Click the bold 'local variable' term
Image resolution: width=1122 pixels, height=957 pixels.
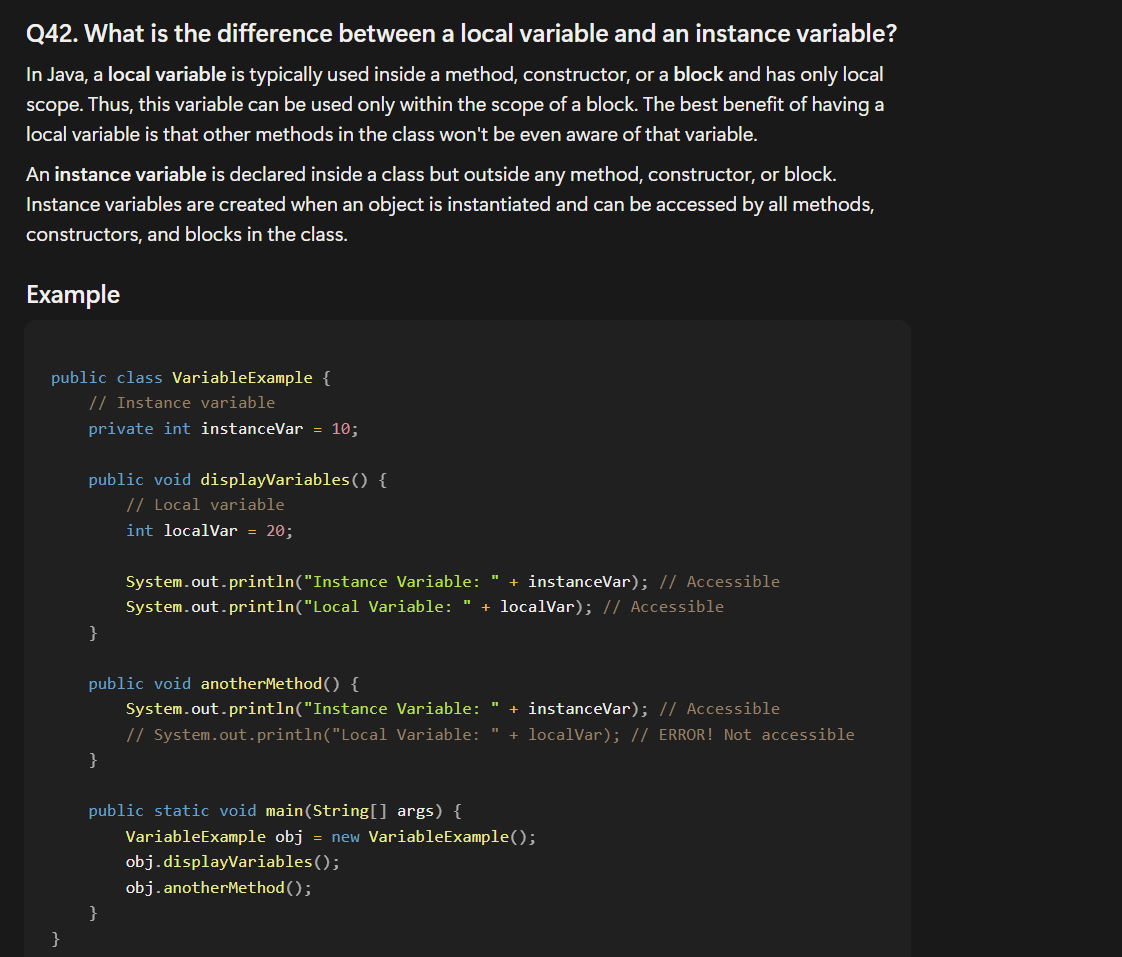click(x=167, y=74)
